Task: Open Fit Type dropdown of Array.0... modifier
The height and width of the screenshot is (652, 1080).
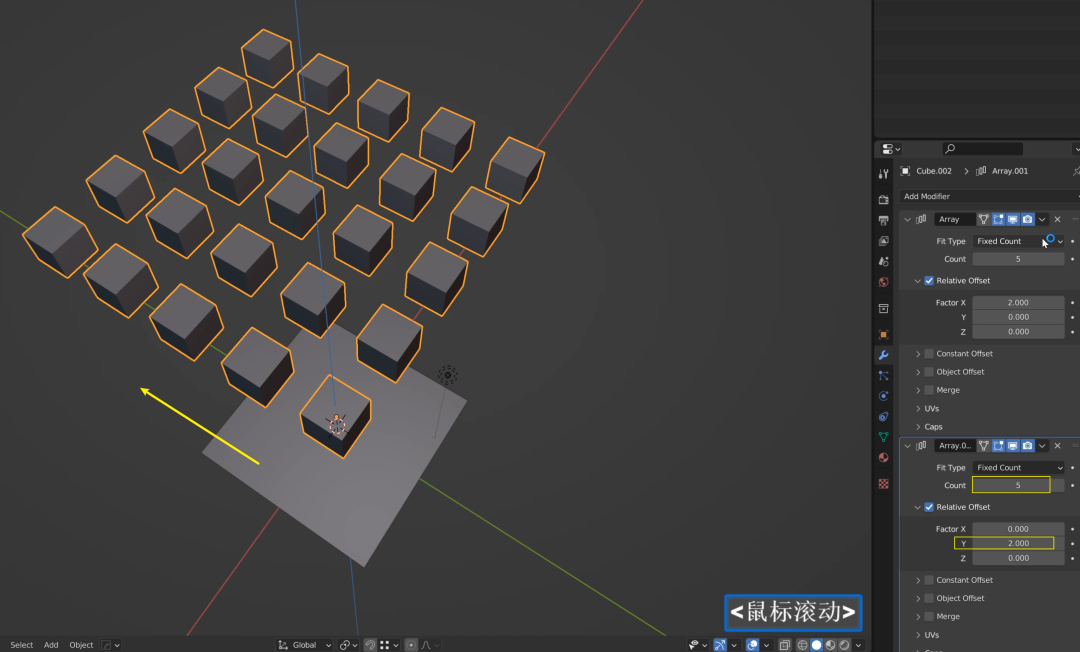Action: (x=1018, y=467)
